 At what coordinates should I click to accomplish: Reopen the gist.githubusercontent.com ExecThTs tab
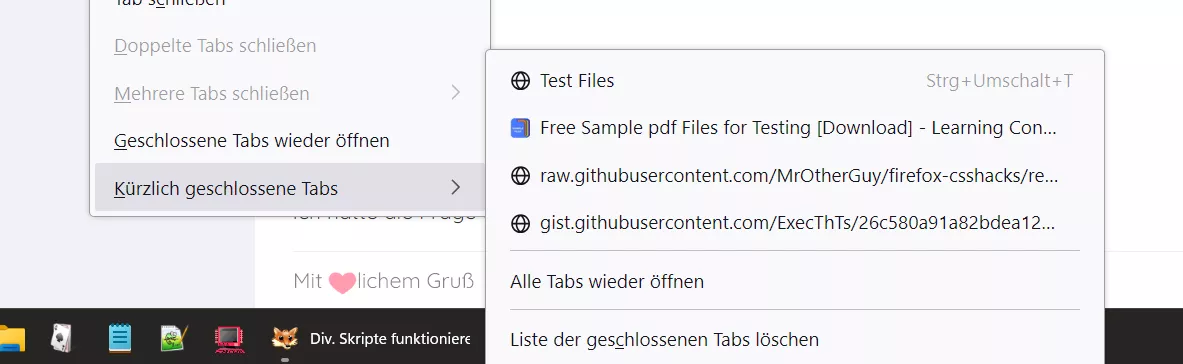(x=795, y=224)
